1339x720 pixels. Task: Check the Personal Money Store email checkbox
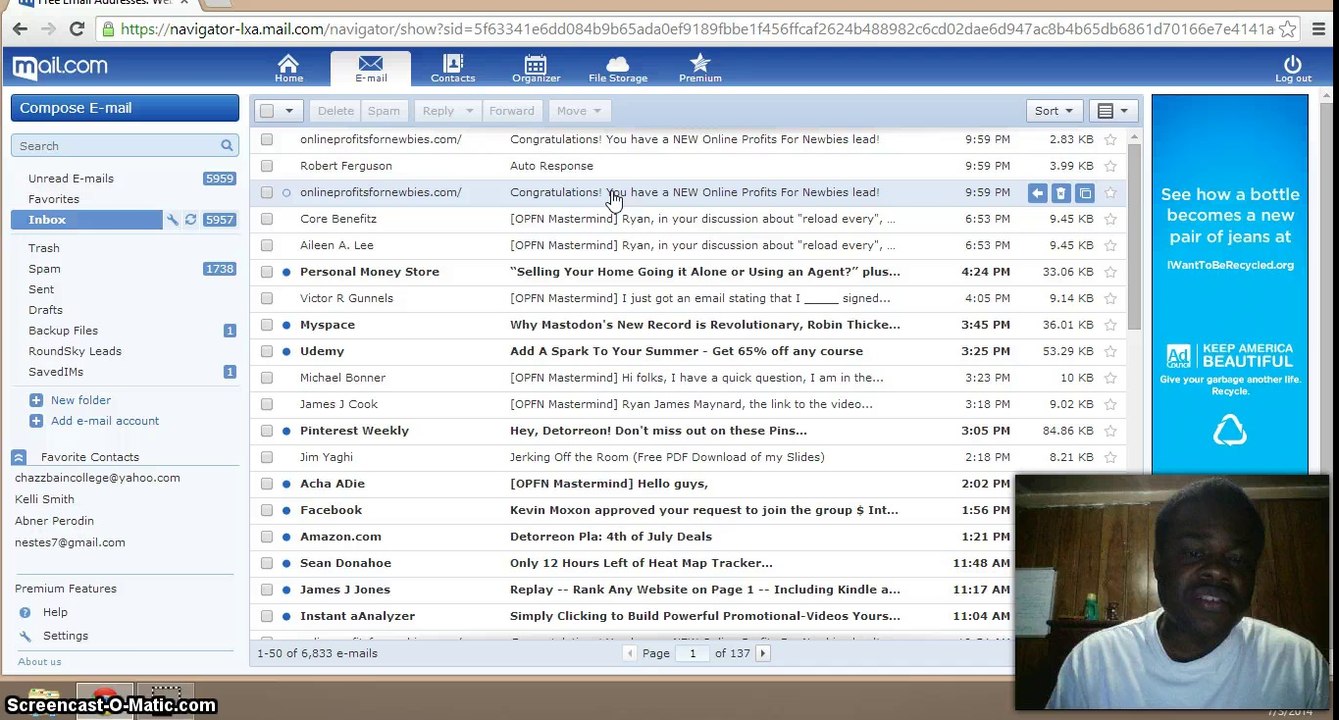click(x=267, y=272)
